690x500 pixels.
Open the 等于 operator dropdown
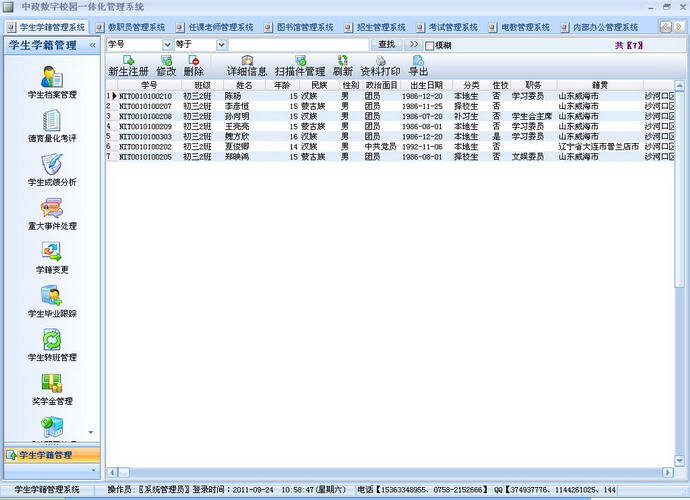(221, 45)
